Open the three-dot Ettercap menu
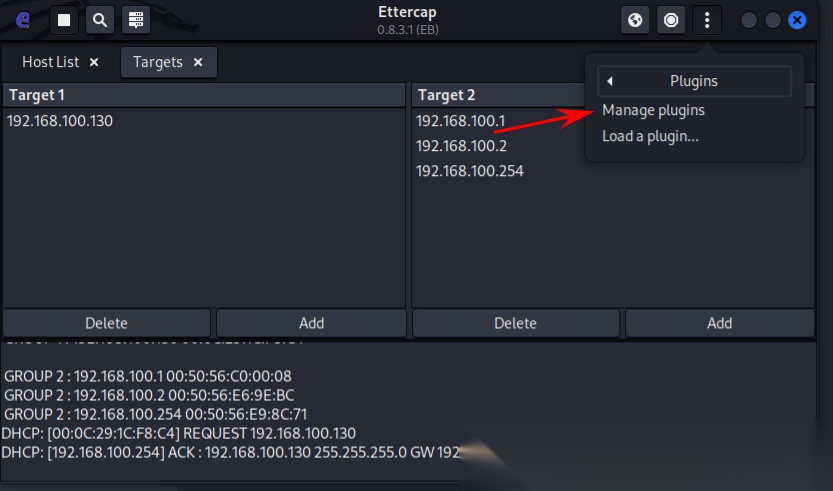The image size is (833, 491). [x=707, y=20]
